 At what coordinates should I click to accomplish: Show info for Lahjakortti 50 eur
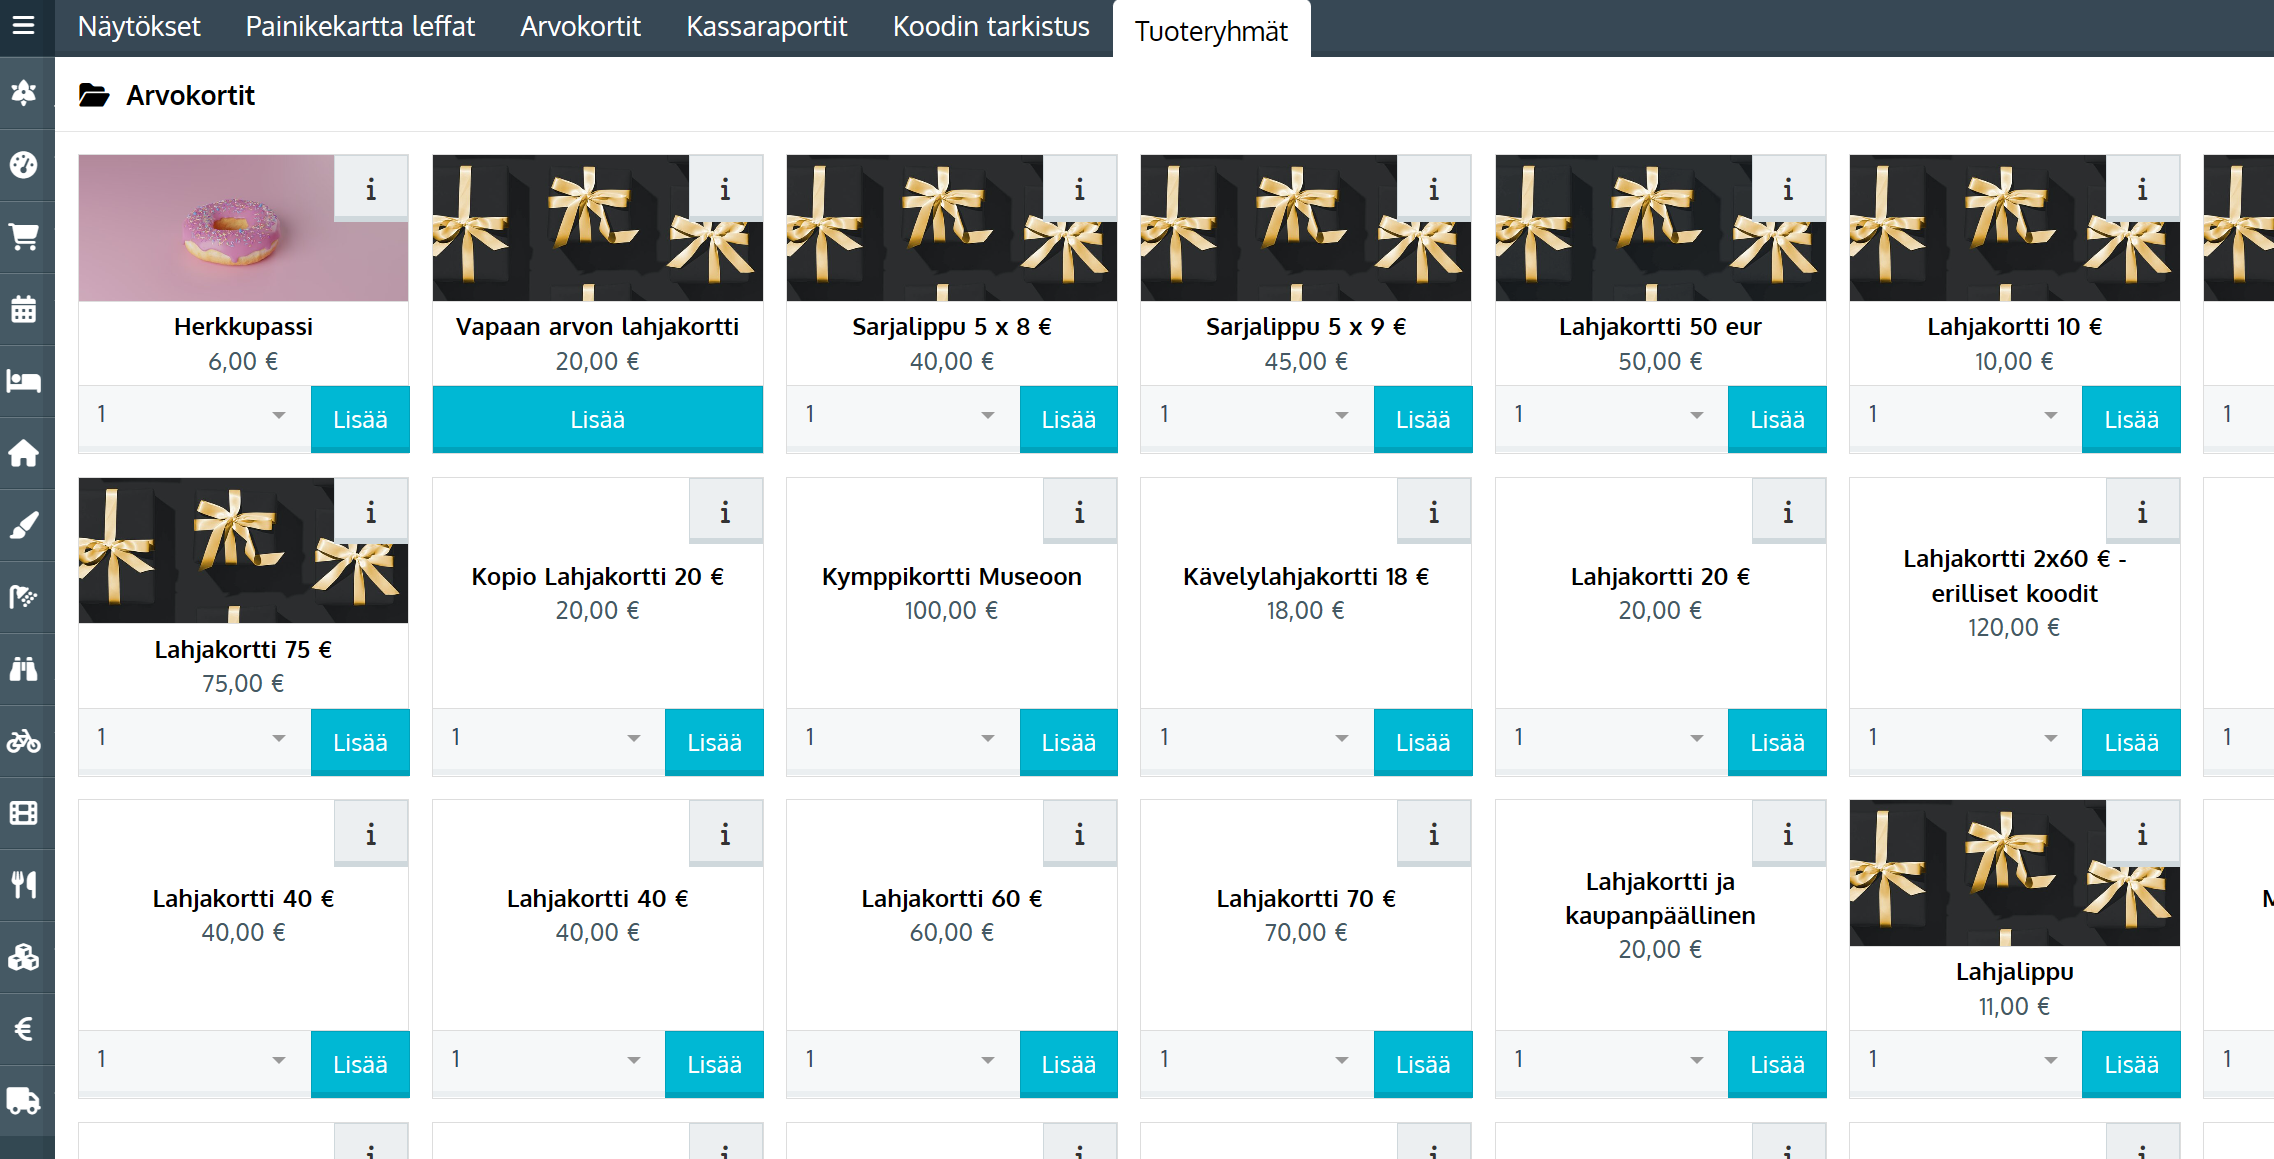1788,188
